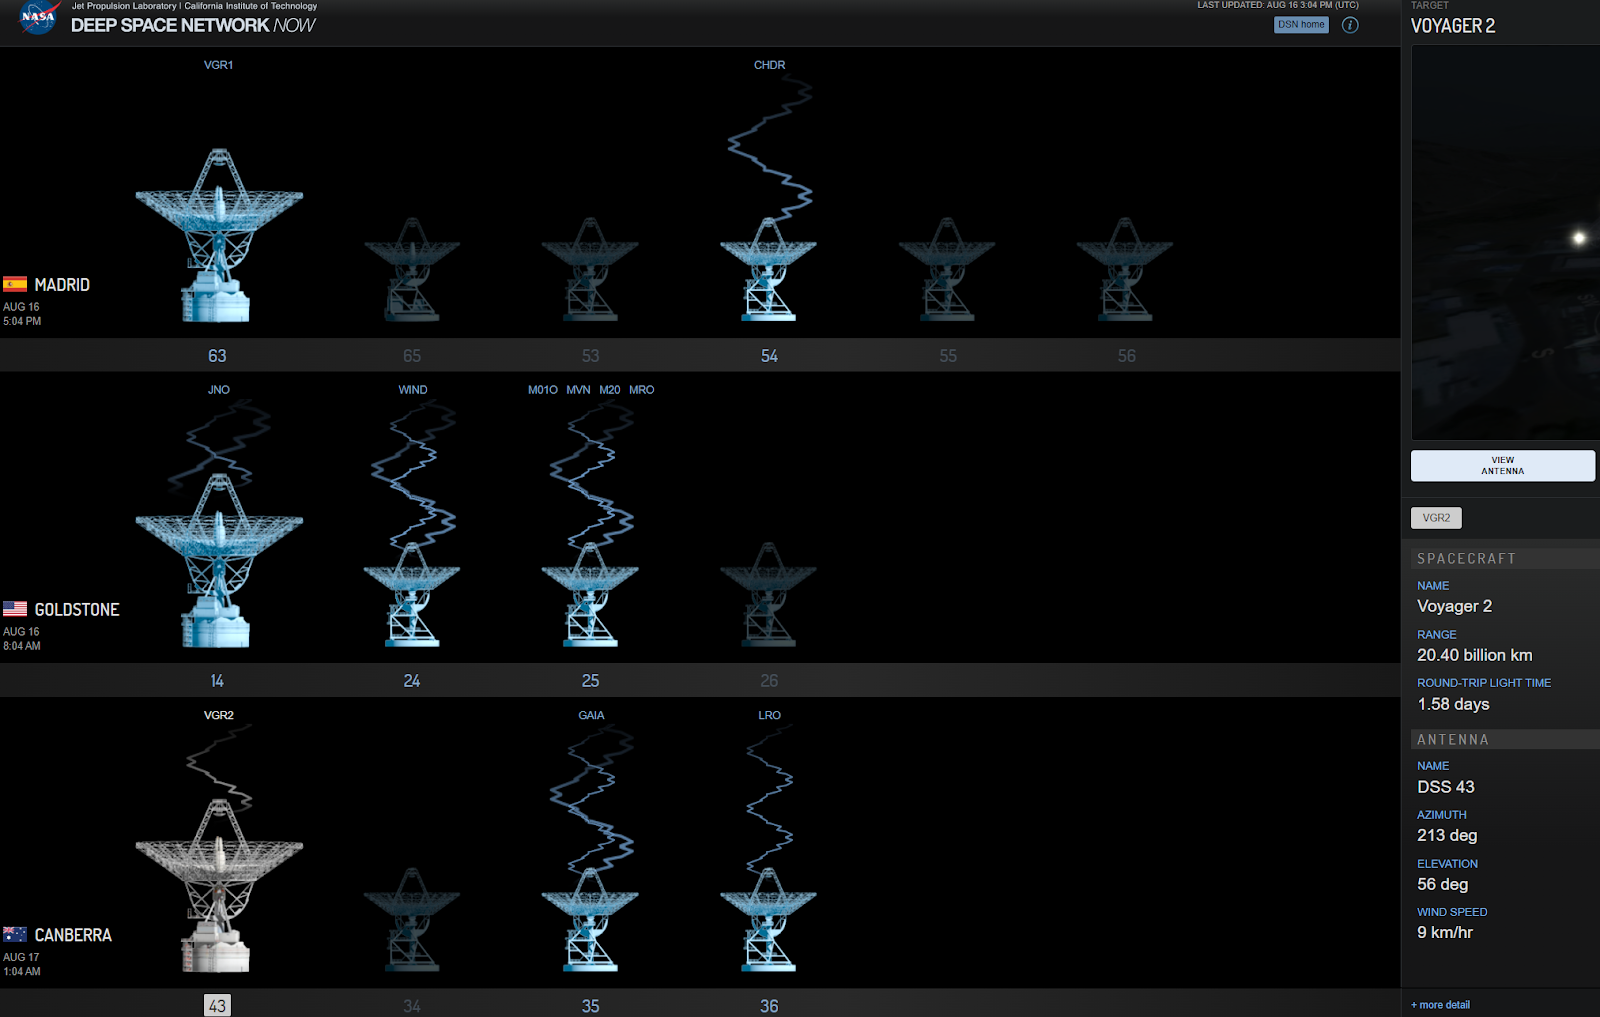Click the US flag for Goldstone

coord(15,609)
